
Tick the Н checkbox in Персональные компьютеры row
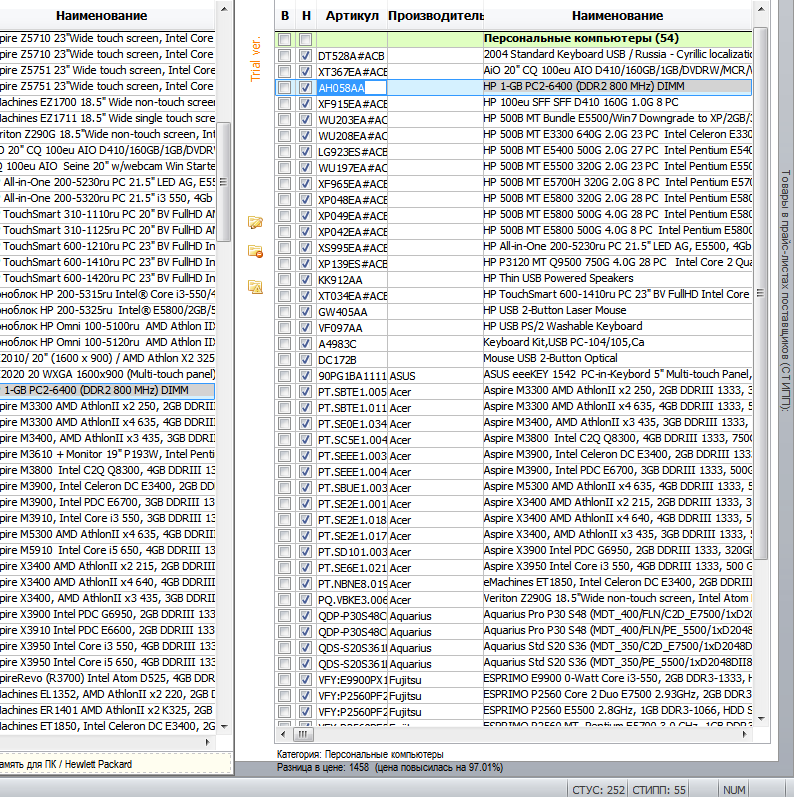click(305, 39)
